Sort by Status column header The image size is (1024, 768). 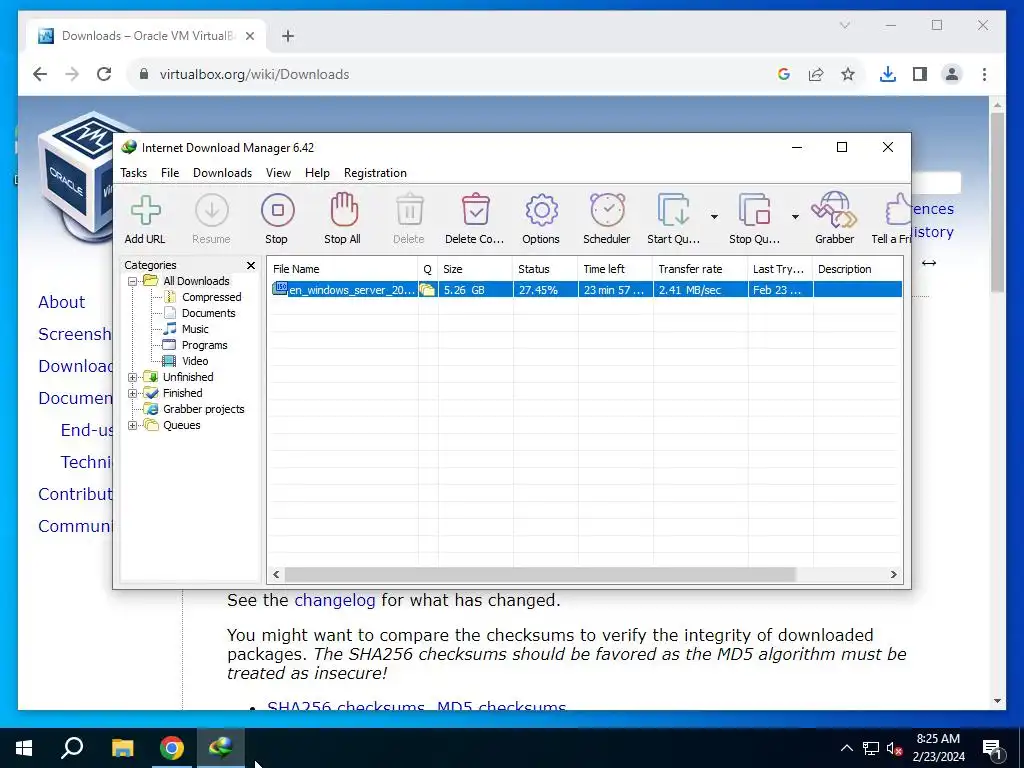click(x=545, y=269)
